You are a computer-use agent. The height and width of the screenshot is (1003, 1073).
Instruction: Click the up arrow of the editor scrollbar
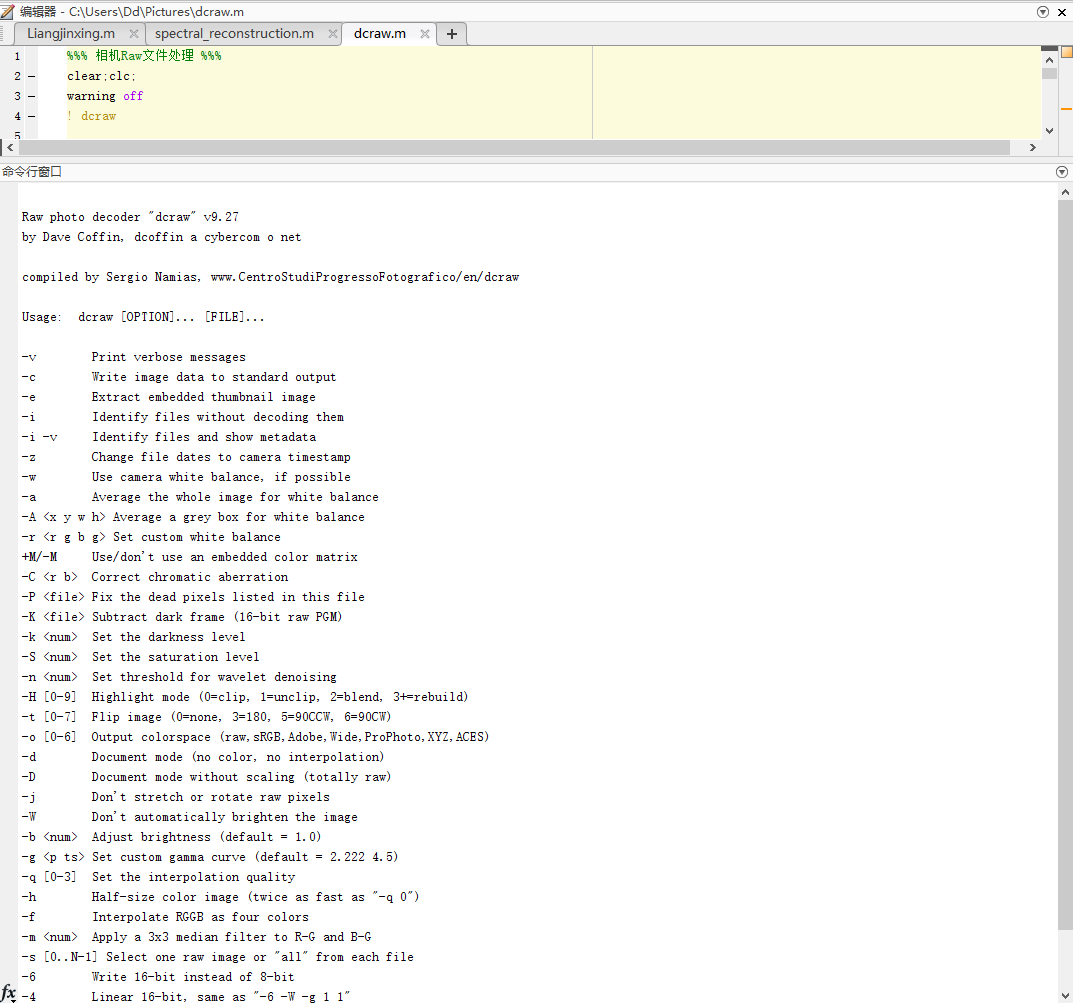click(x=1049, y=59)
